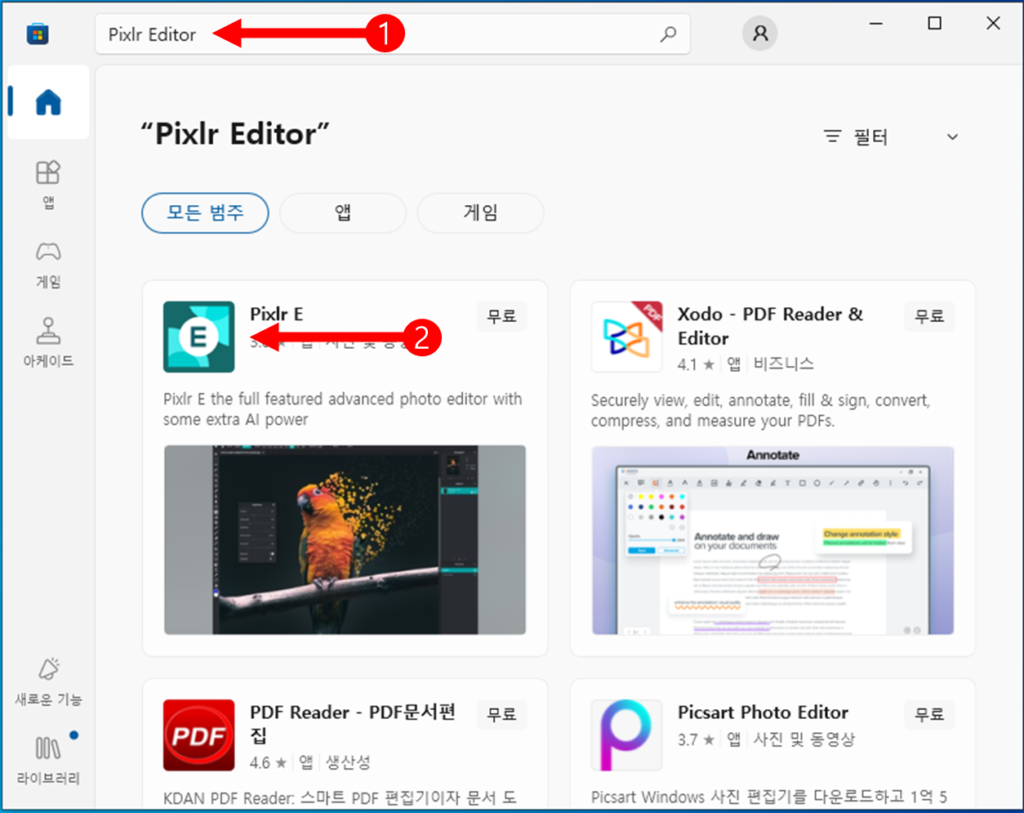This screenshot has height=813, width=1024.
Task: Click the "Pixlr Editor" results heading
Action: [235, 134]
